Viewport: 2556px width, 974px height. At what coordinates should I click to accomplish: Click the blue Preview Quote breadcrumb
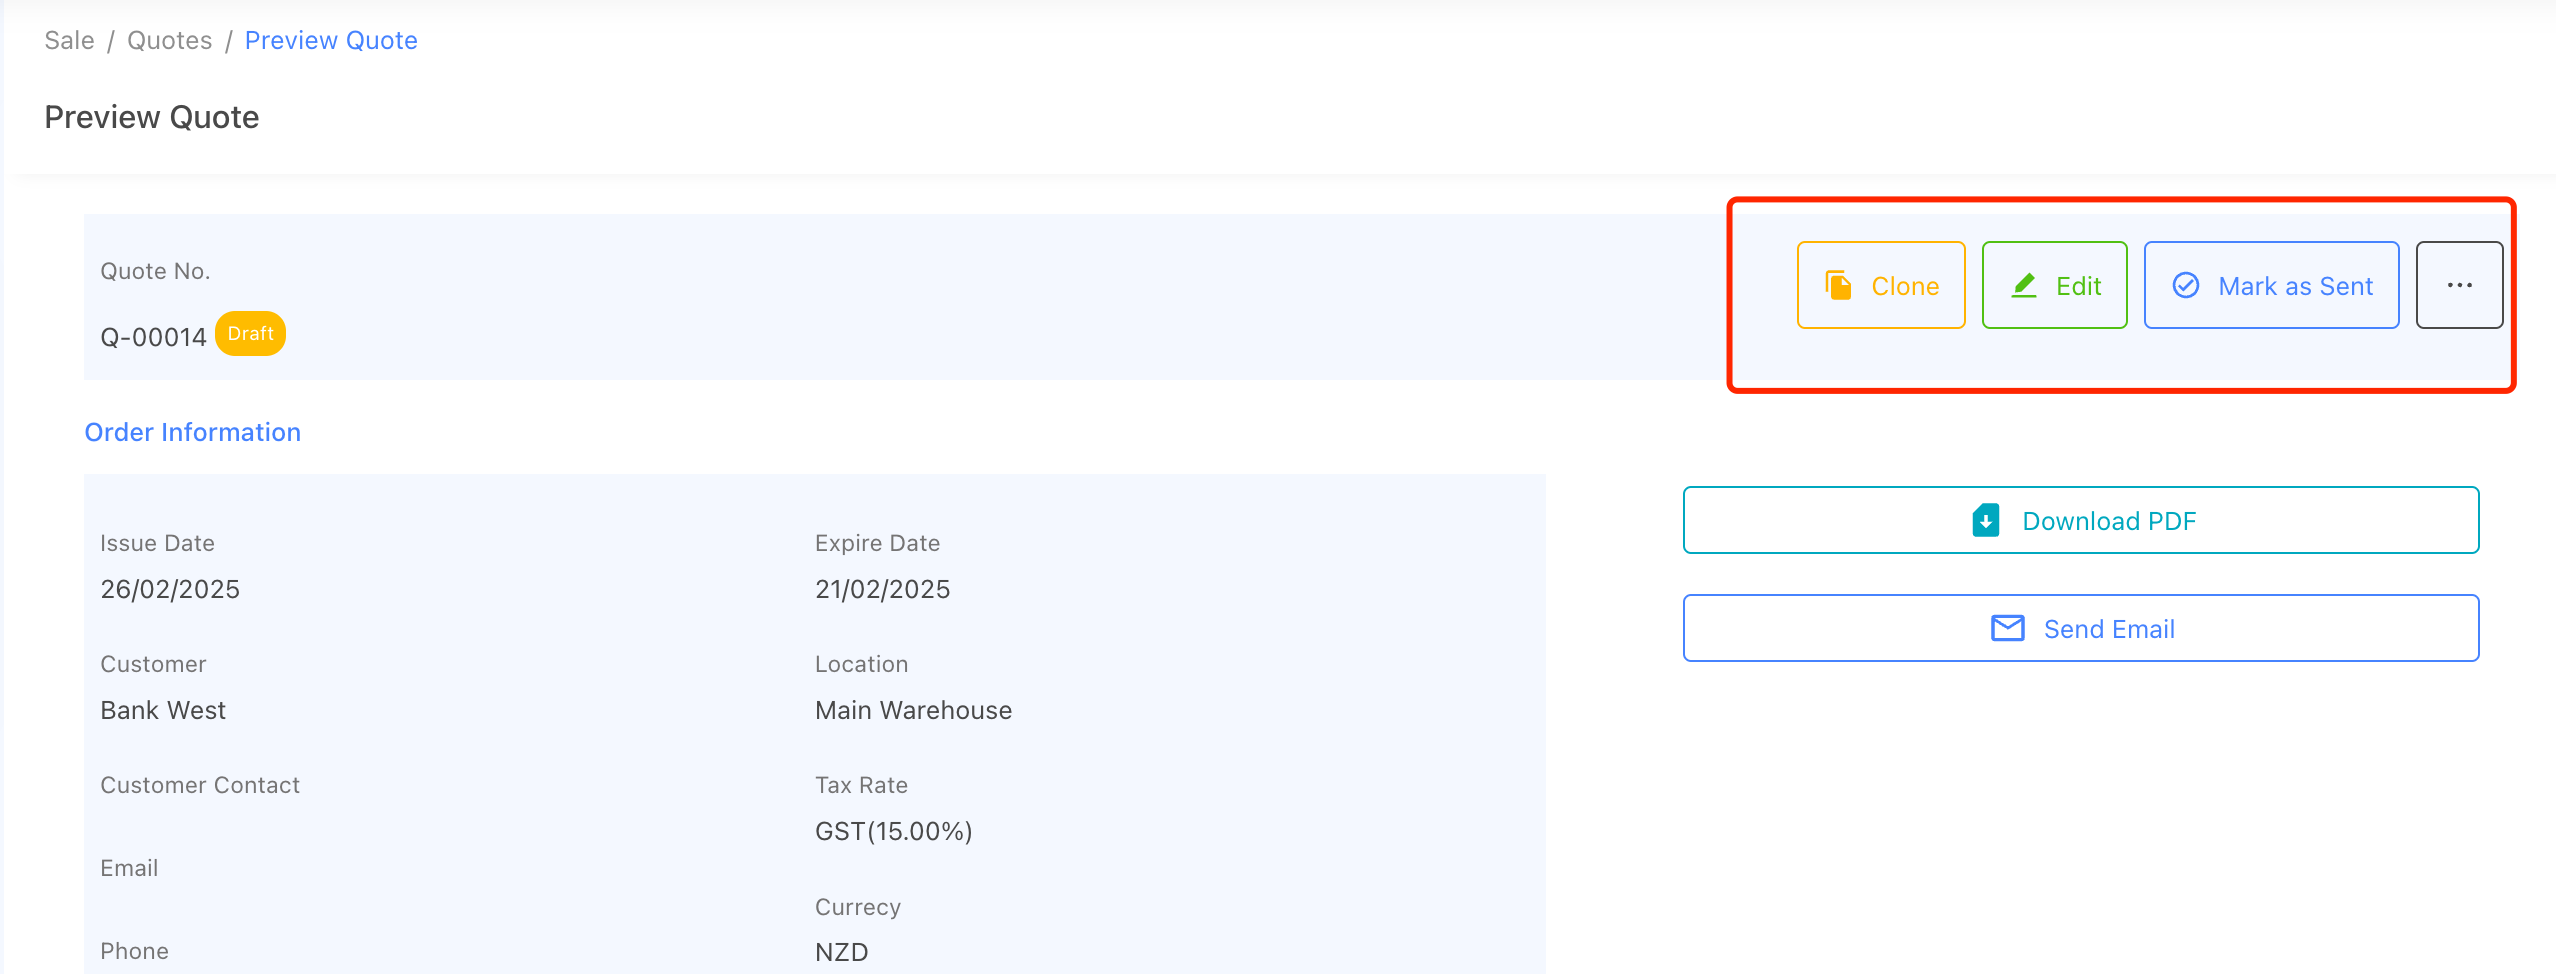pos(331,41)
